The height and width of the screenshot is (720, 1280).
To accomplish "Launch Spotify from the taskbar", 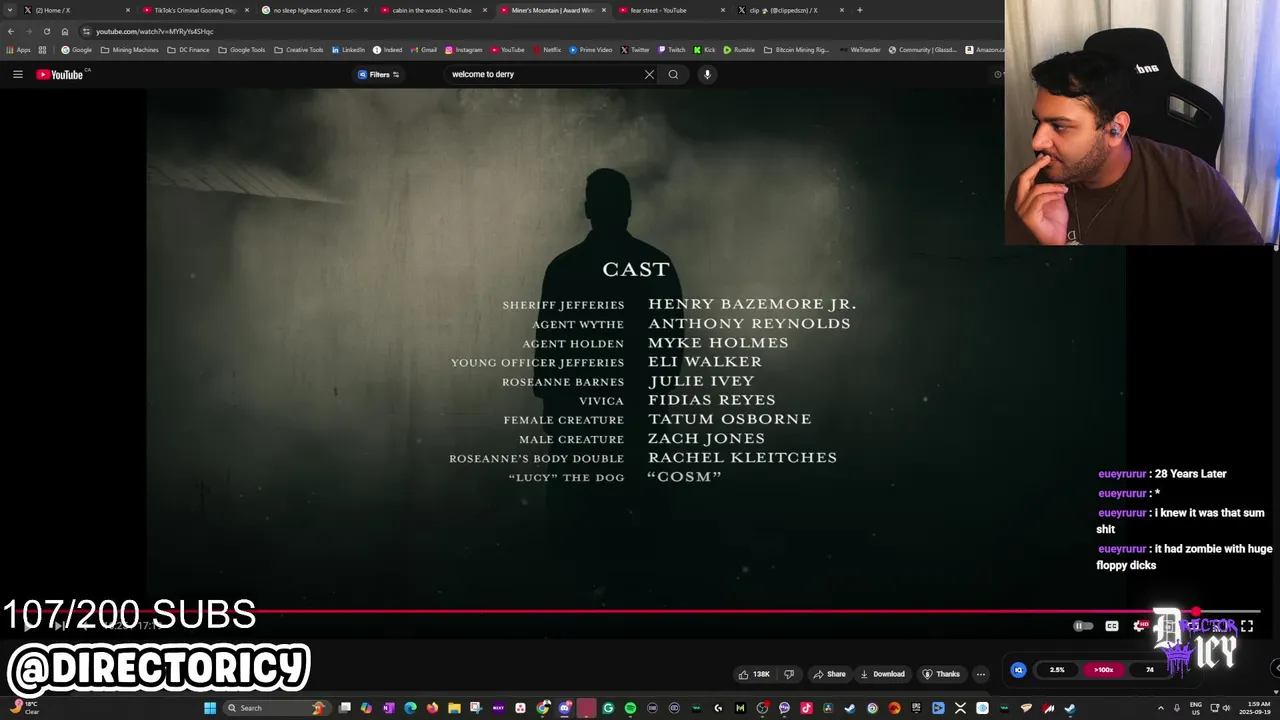I will 630,708.
